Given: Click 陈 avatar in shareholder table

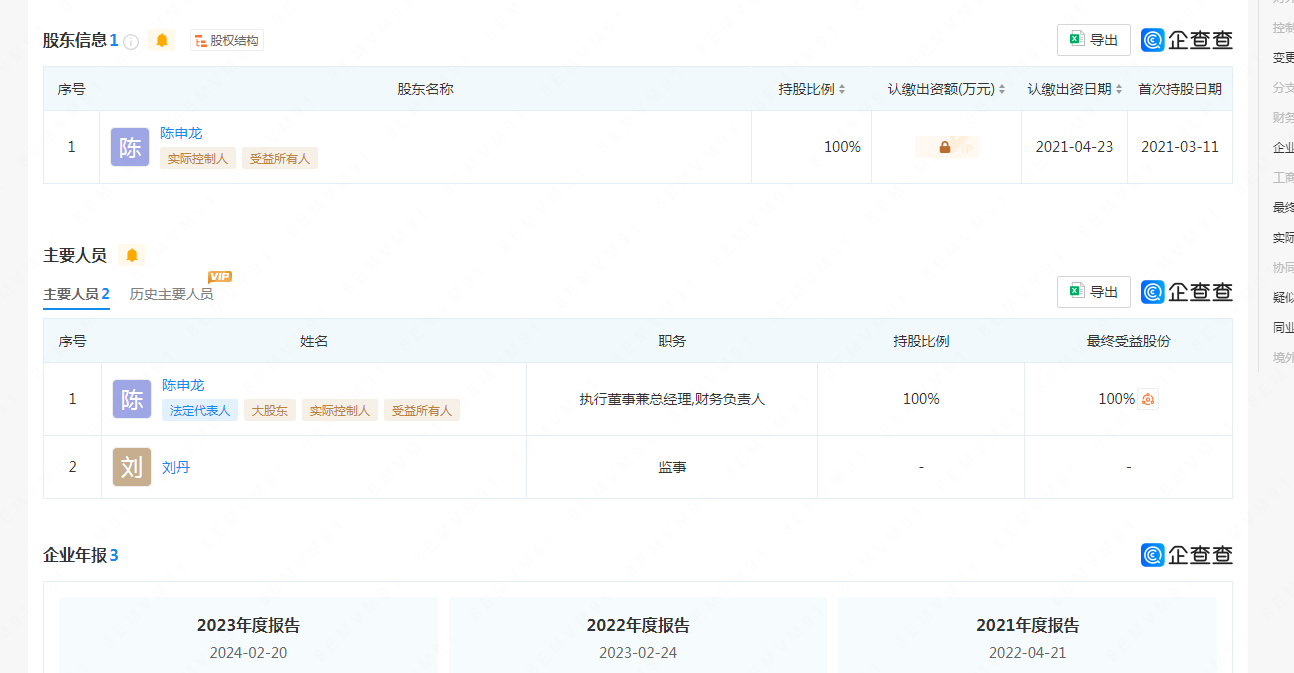Looking at the screenshot, I should point(130,147).
